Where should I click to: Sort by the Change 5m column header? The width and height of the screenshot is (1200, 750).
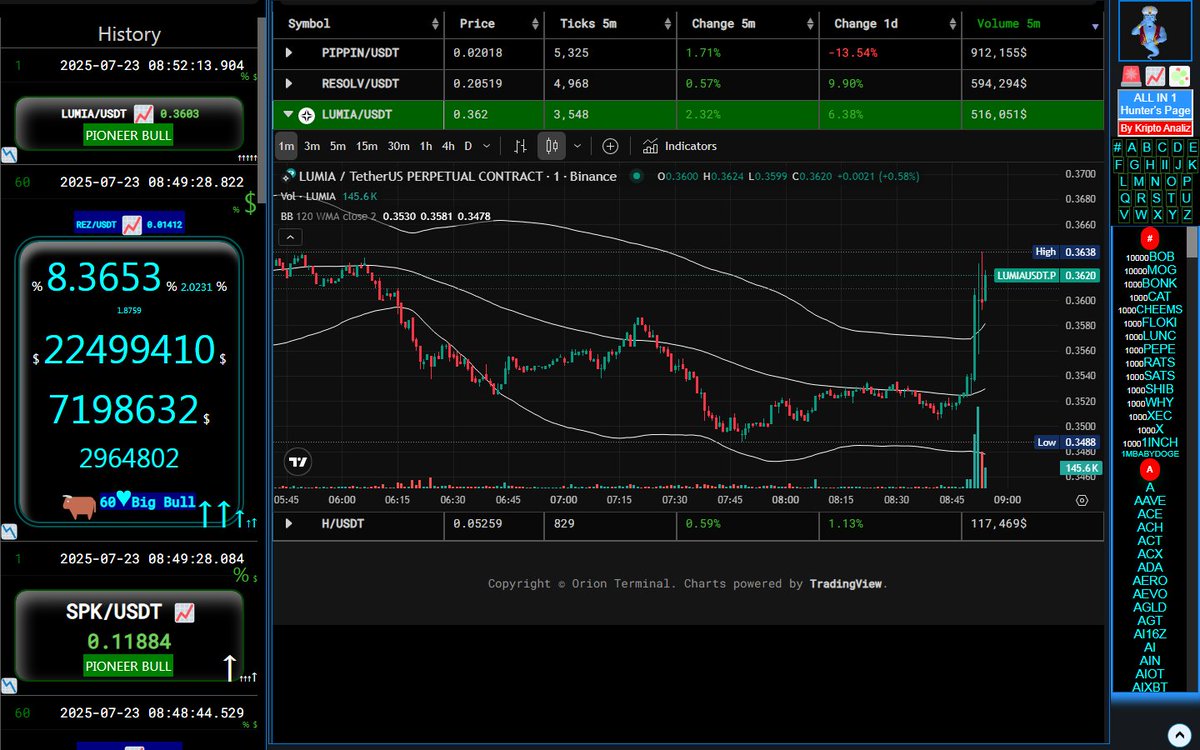tap(748, 23)
